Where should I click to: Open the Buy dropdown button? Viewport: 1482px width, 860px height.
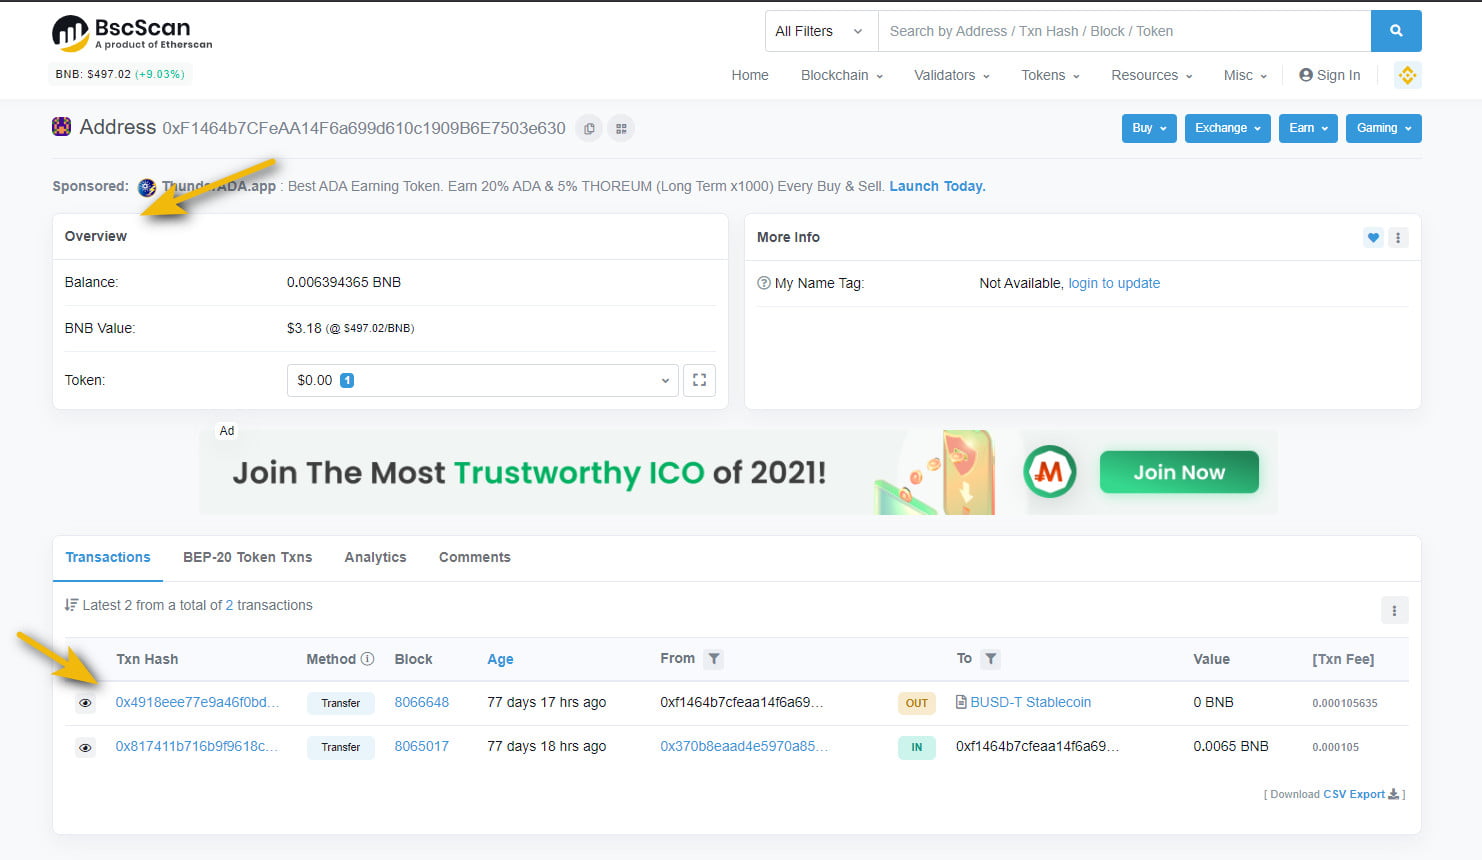coord(1149,128)
